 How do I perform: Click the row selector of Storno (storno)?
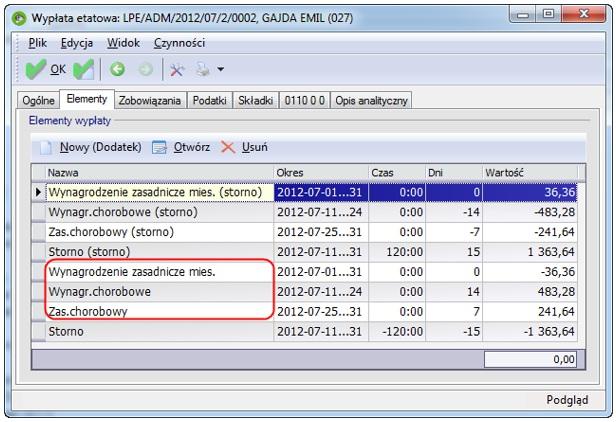click(x=38, y=252)
